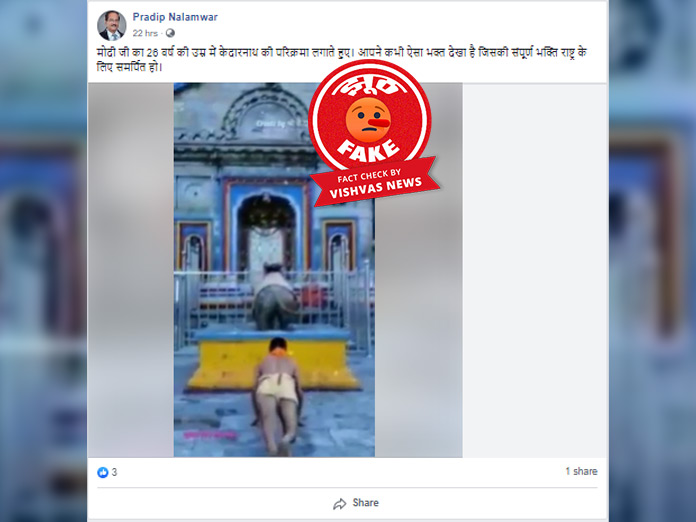Click the empty gray area beside the video
Viewport: 696px width, 522px height.
click(x=534, y=270)
